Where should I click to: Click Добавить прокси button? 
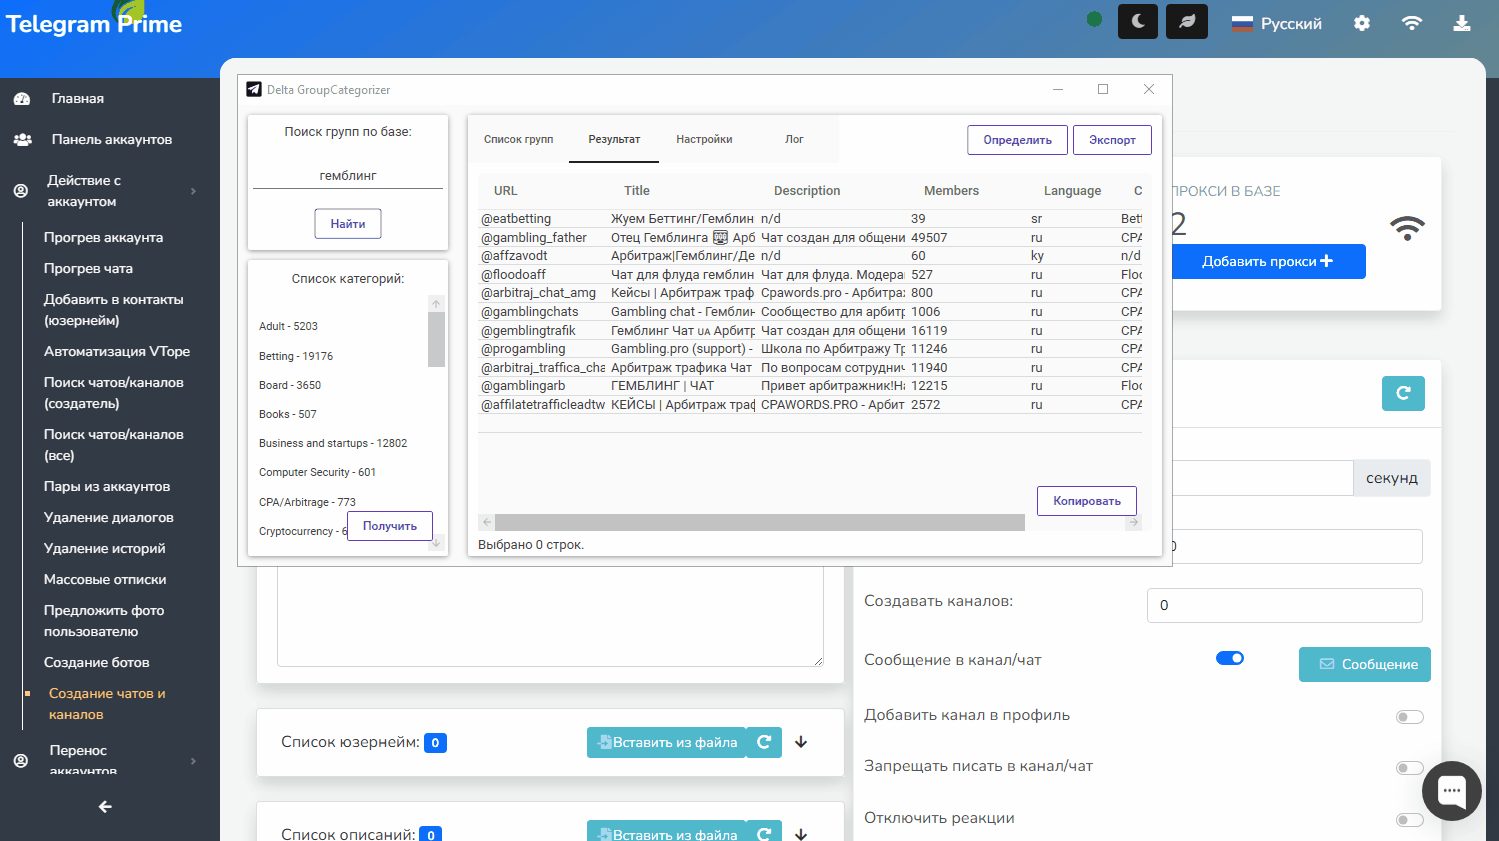(1268, 261)
